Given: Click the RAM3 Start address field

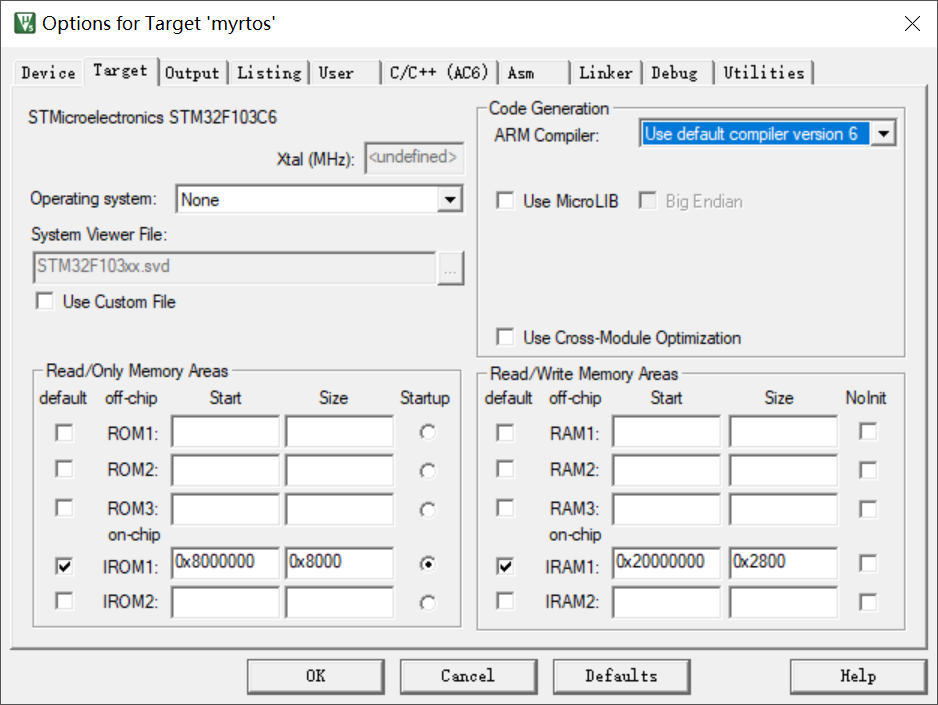Looking at the screenshot, I should coord(666,509).
